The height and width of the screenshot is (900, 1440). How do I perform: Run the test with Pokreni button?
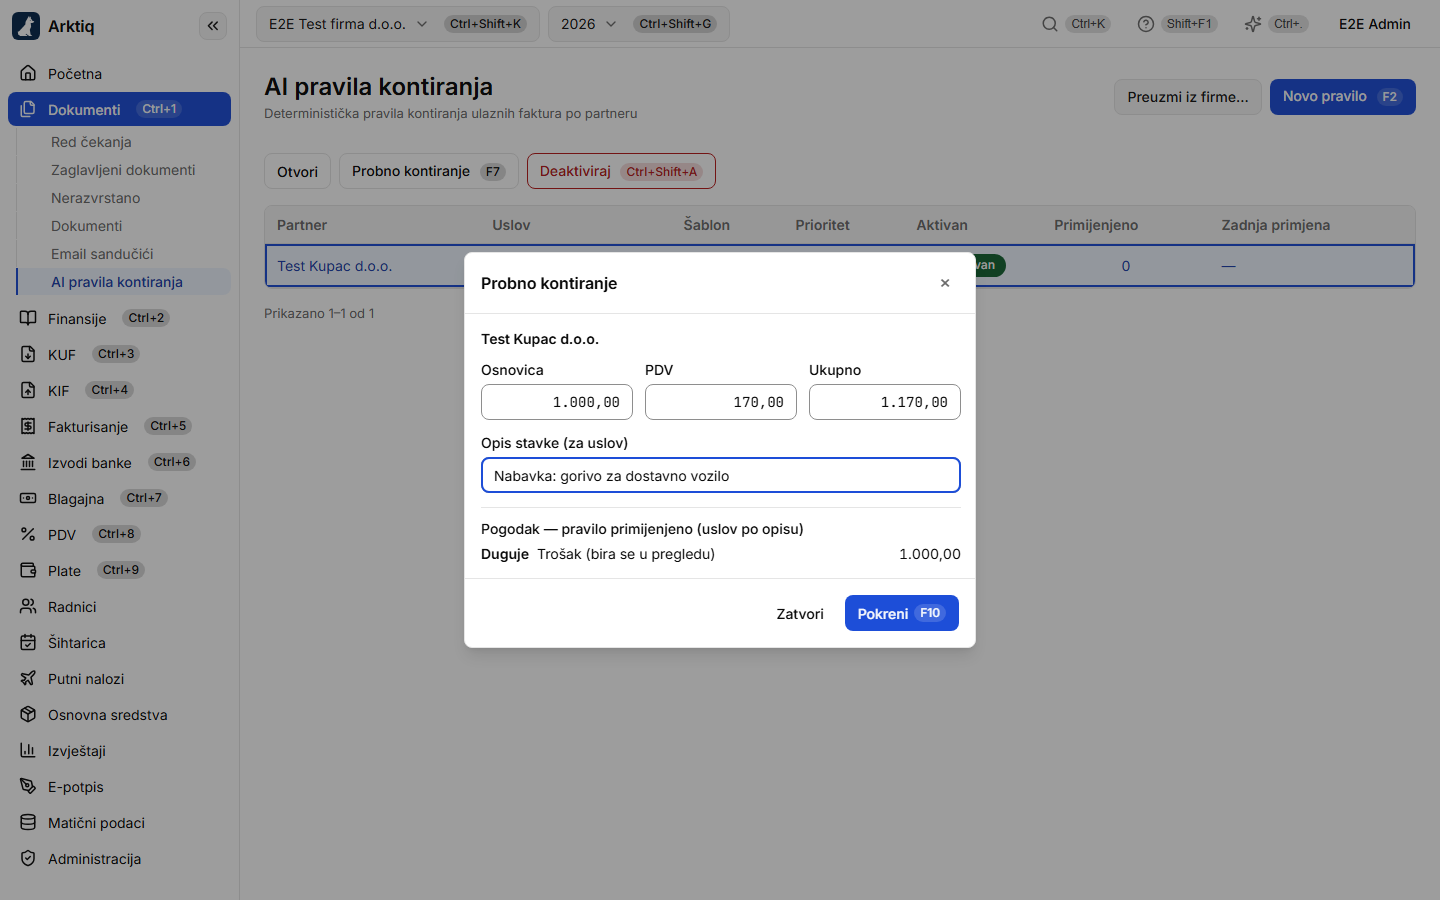[901, 613]
